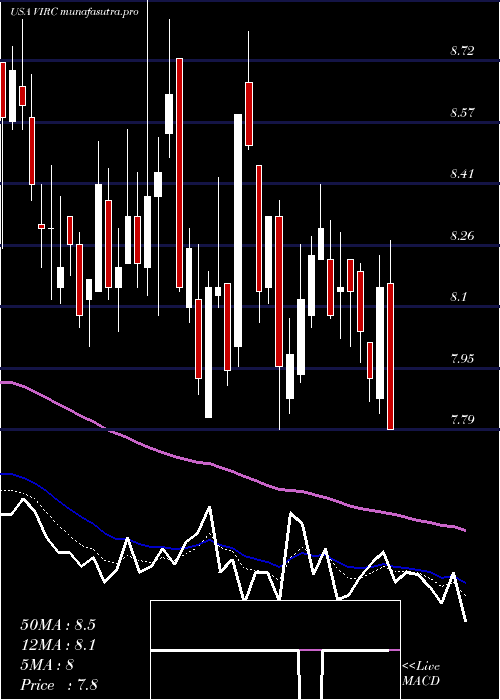Click the 8.26 price axis label
Image resolution: width=500 pixels, height=700 pixels.
pyautogui.click(x=462, y=235)
